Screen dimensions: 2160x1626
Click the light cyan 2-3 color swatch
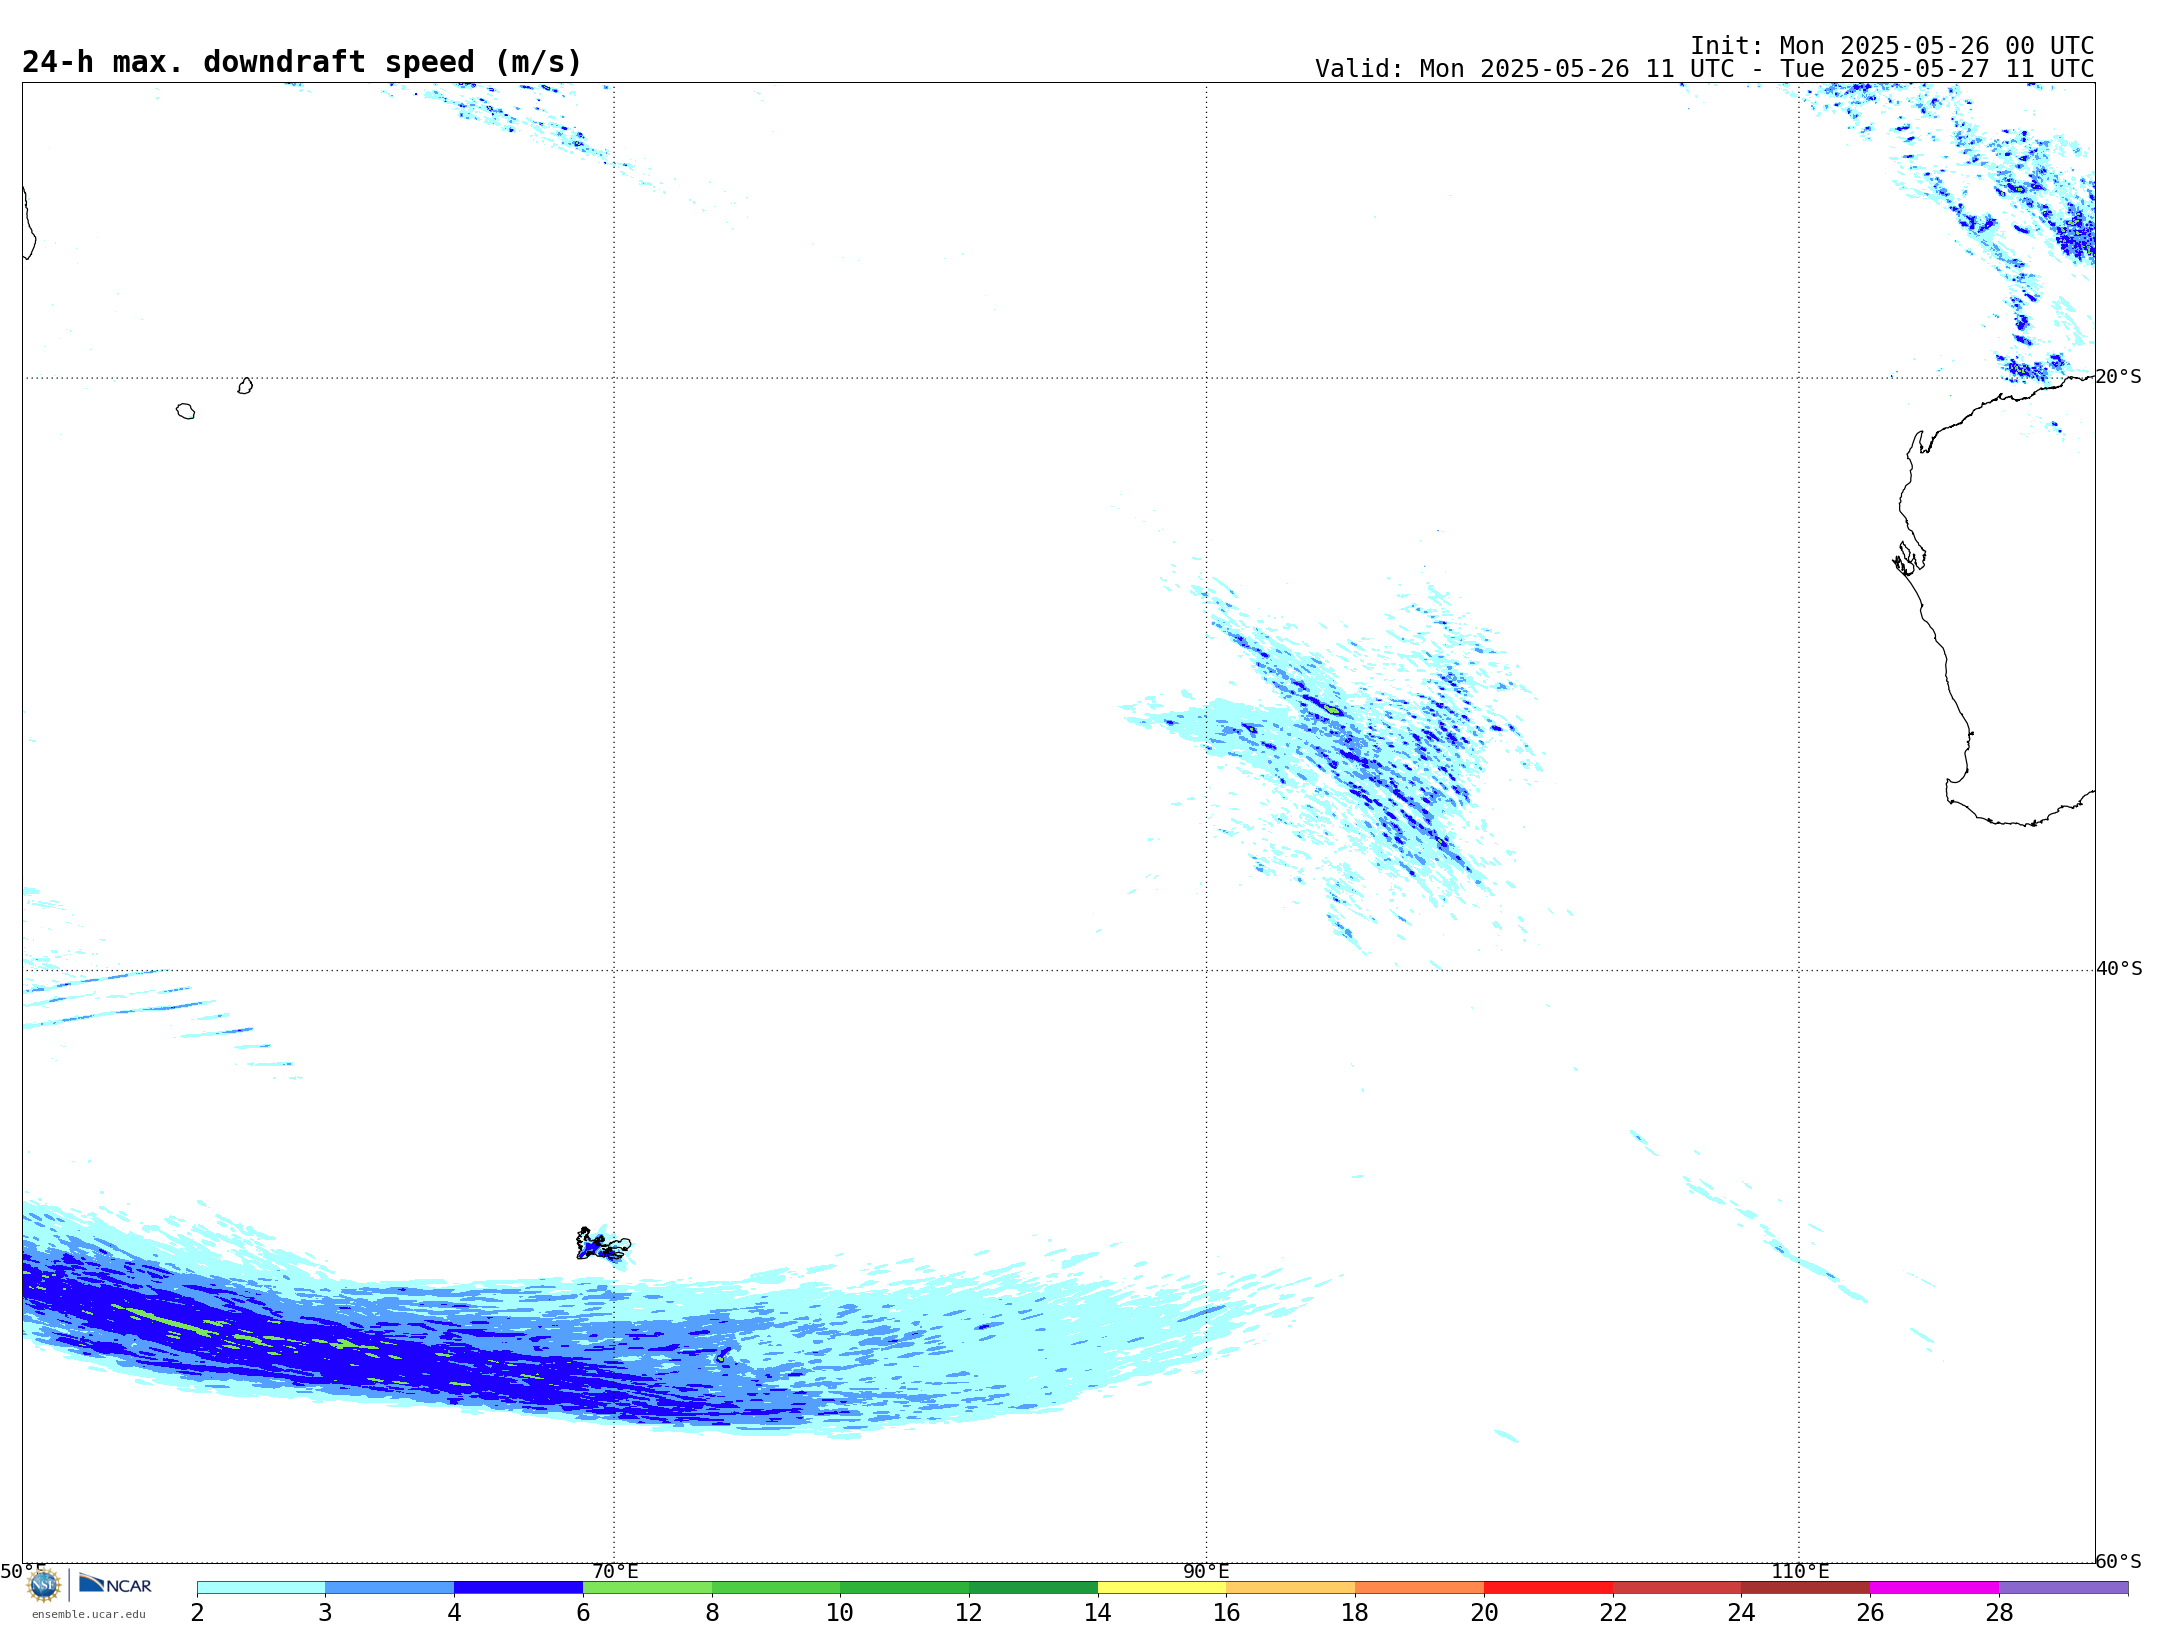[261, 1588]
